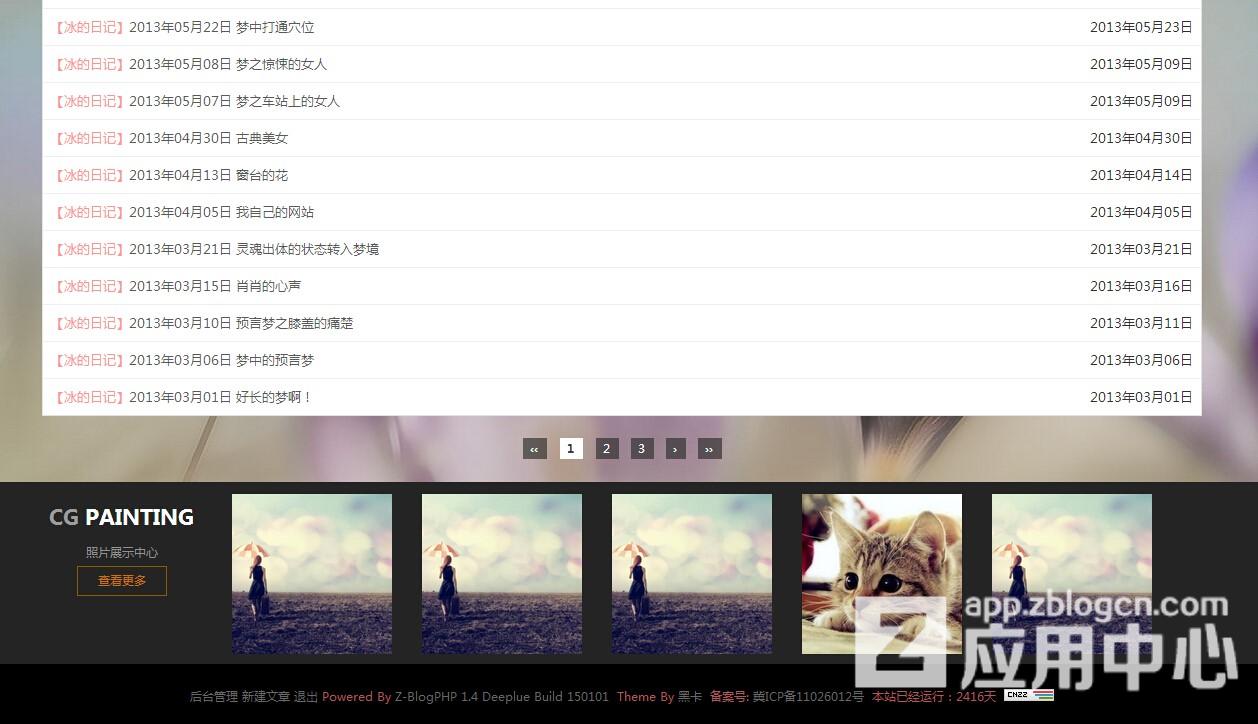Image resolution: width=1258 pixels, height=724 pixels.
Task: Open the 后台管理 admin link
Action: tap(214, 697)
